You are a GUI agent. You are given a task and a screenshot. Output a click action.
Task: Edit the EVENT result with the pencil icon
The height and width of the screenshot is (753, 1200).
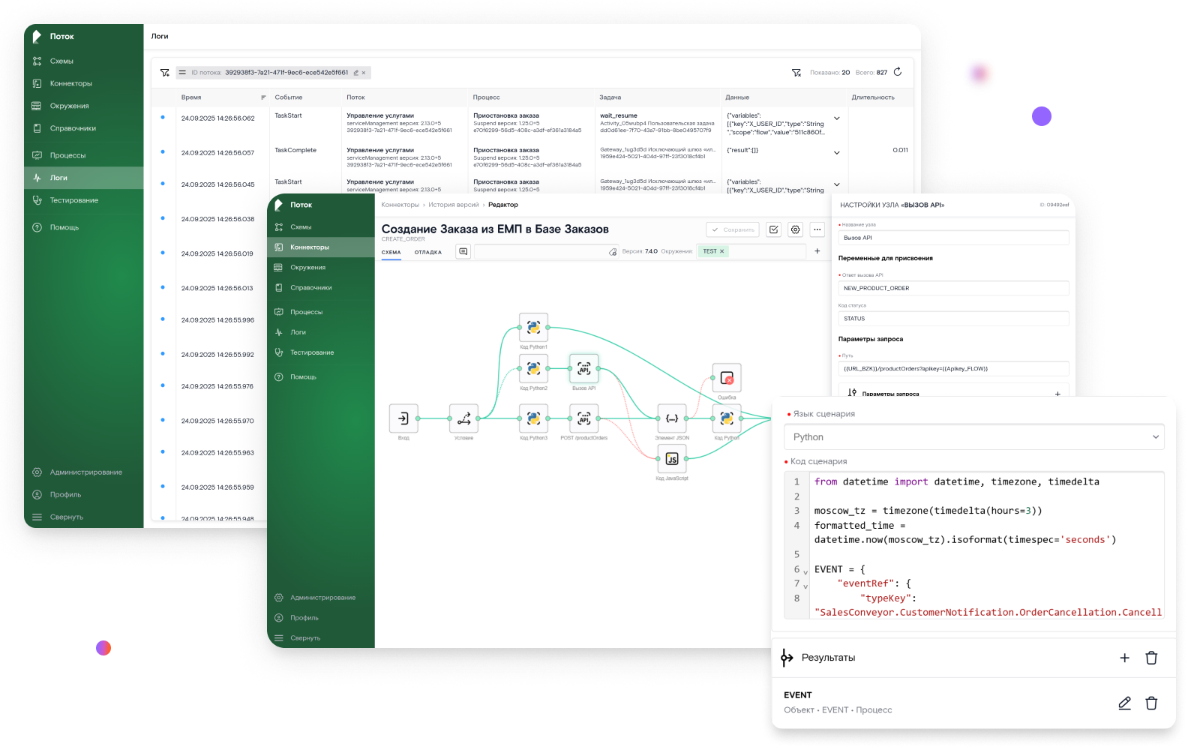pos(1124,703)
